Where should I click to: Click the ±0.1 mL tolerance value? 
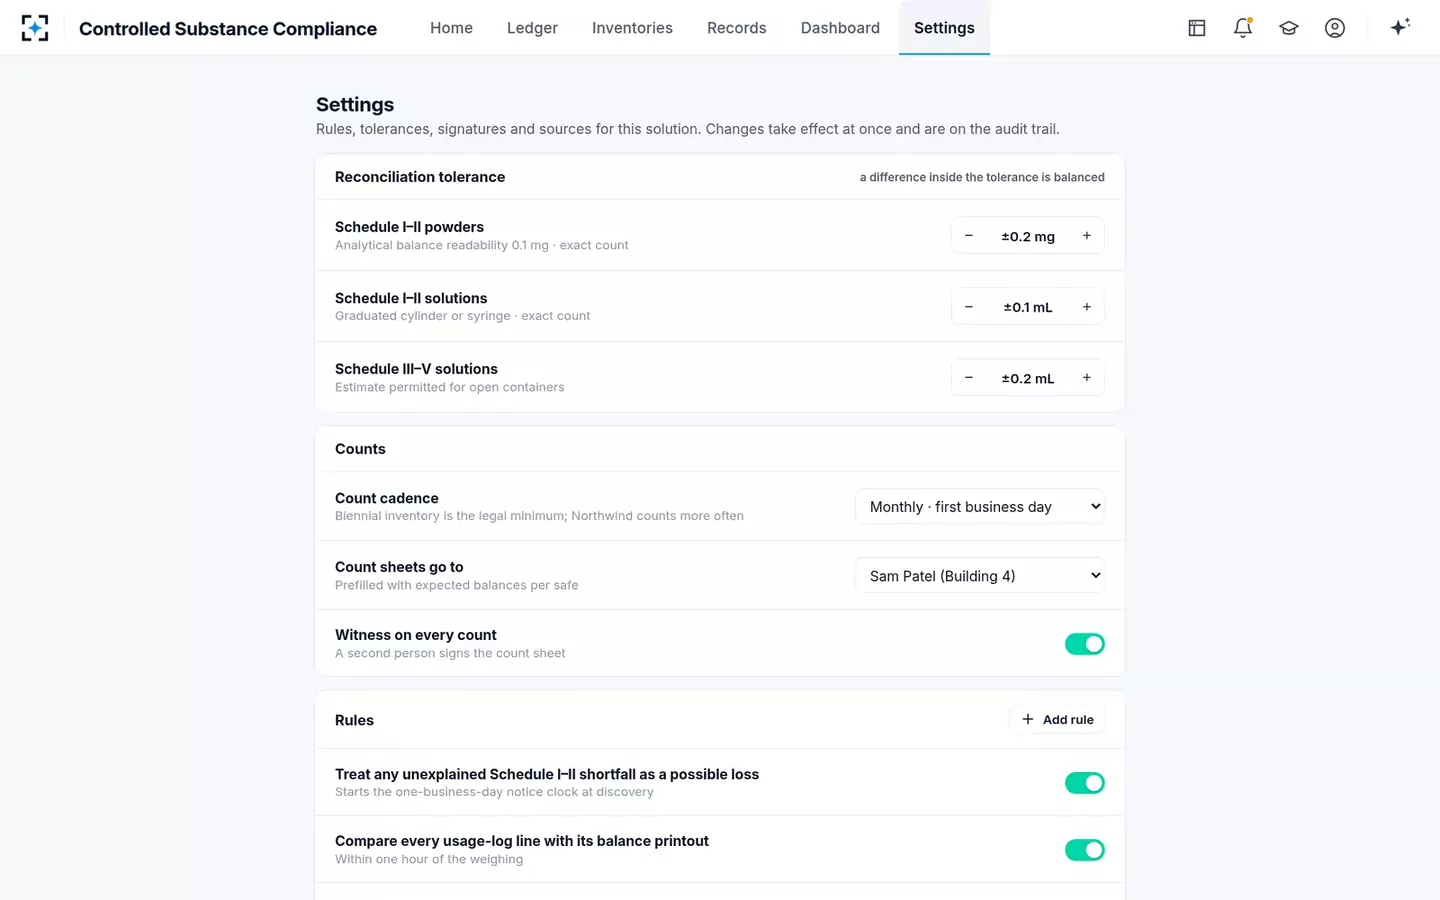coord(1028,308)
